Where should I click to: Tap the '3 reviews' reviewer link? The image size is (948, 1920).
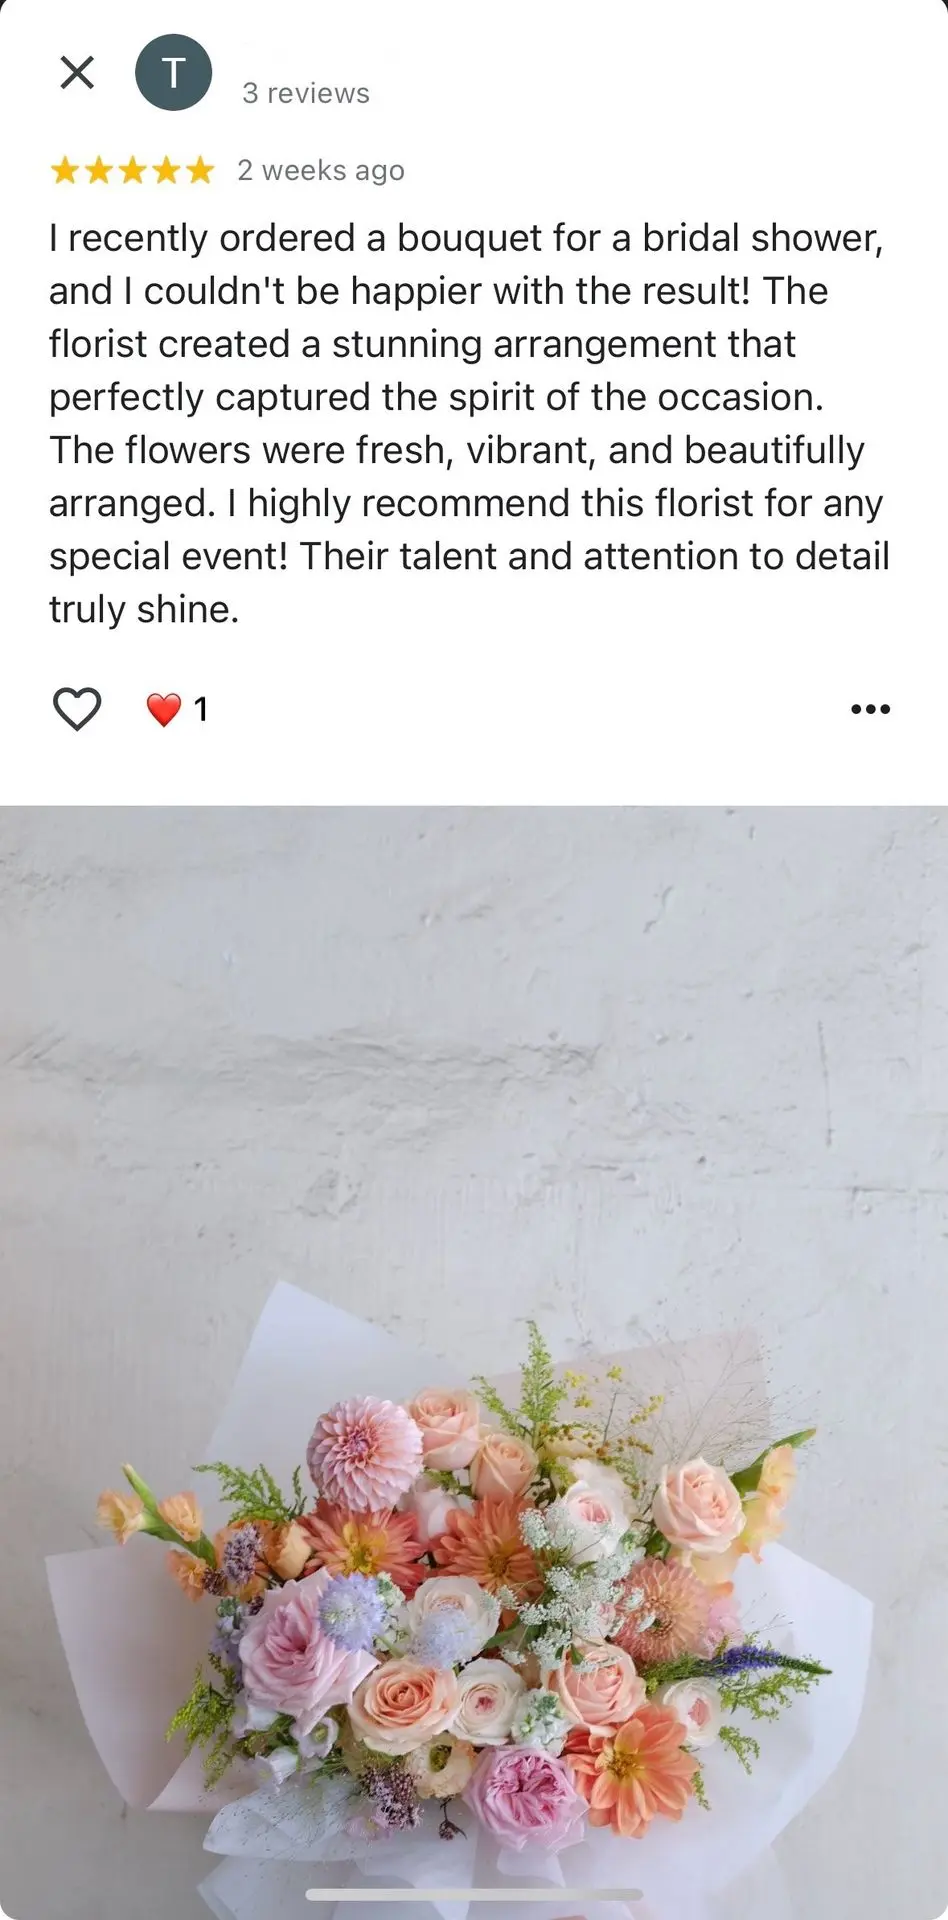(x=306, y=93)
